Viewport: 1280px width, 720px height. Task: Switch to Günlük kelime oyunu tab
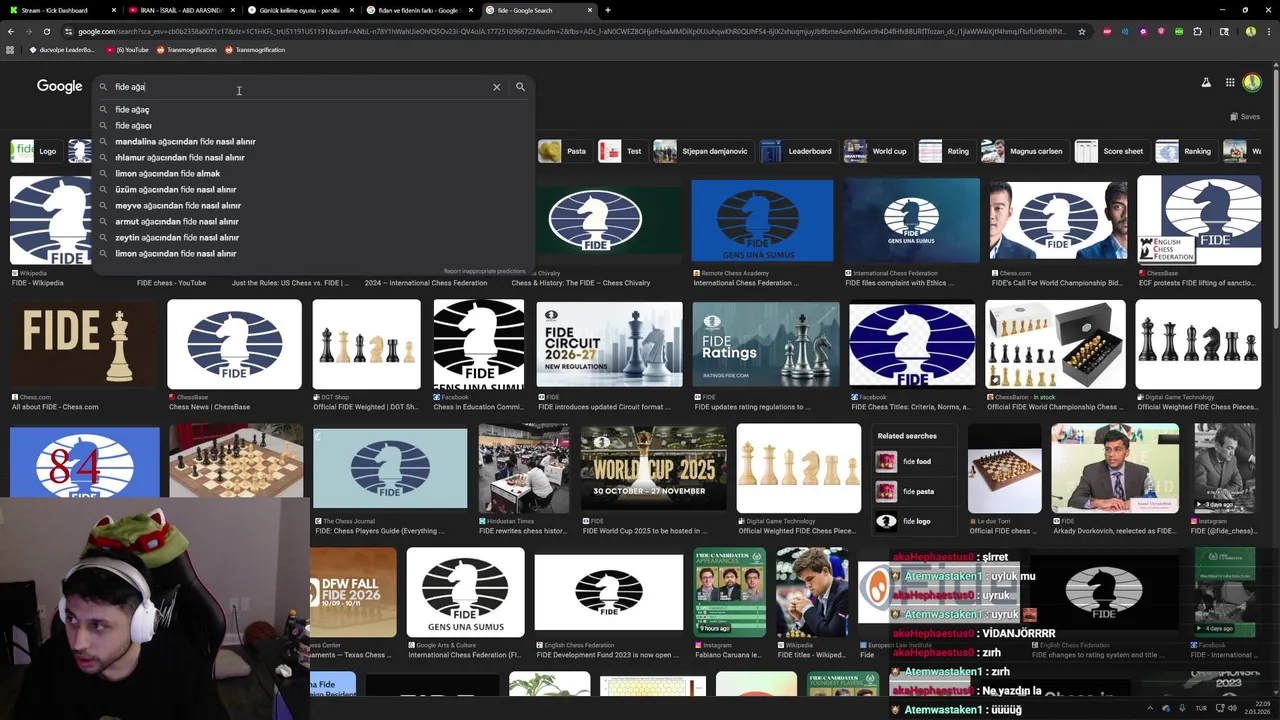(x=300, y=10)
